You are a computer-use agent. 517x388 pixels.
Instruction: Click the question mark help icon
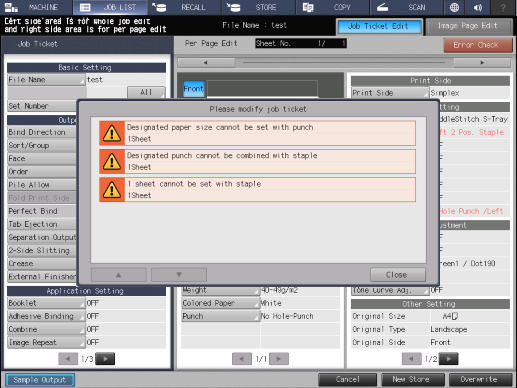click(503, 7)
